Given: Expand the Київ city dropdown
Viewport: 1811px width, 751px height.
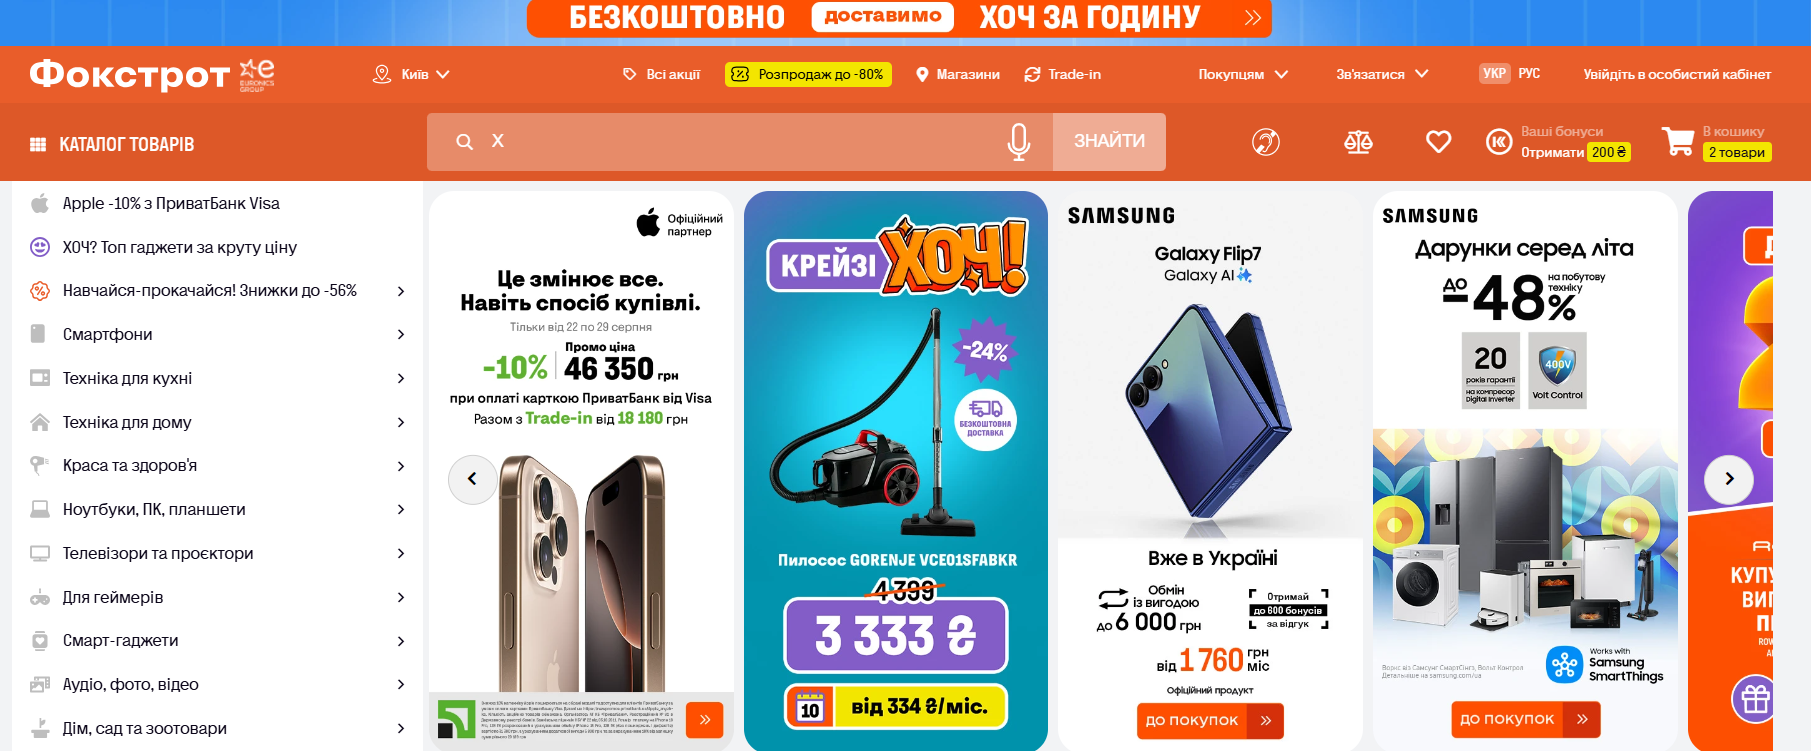Looking at the screenshot, I should [x=411, y=74].
